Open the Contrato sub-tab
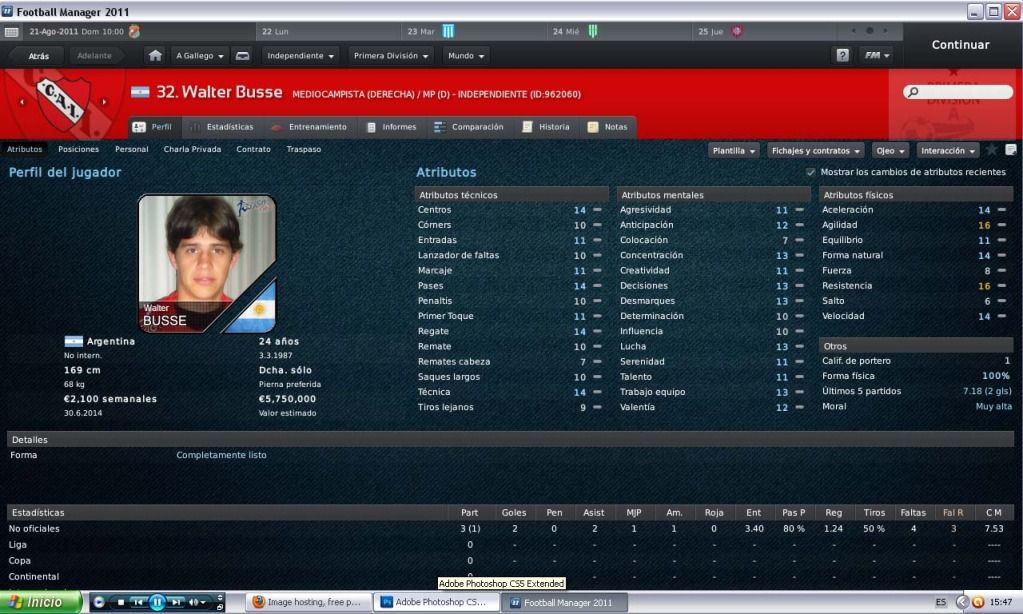Screen dimensions: 1023x614 click(253, 149)
